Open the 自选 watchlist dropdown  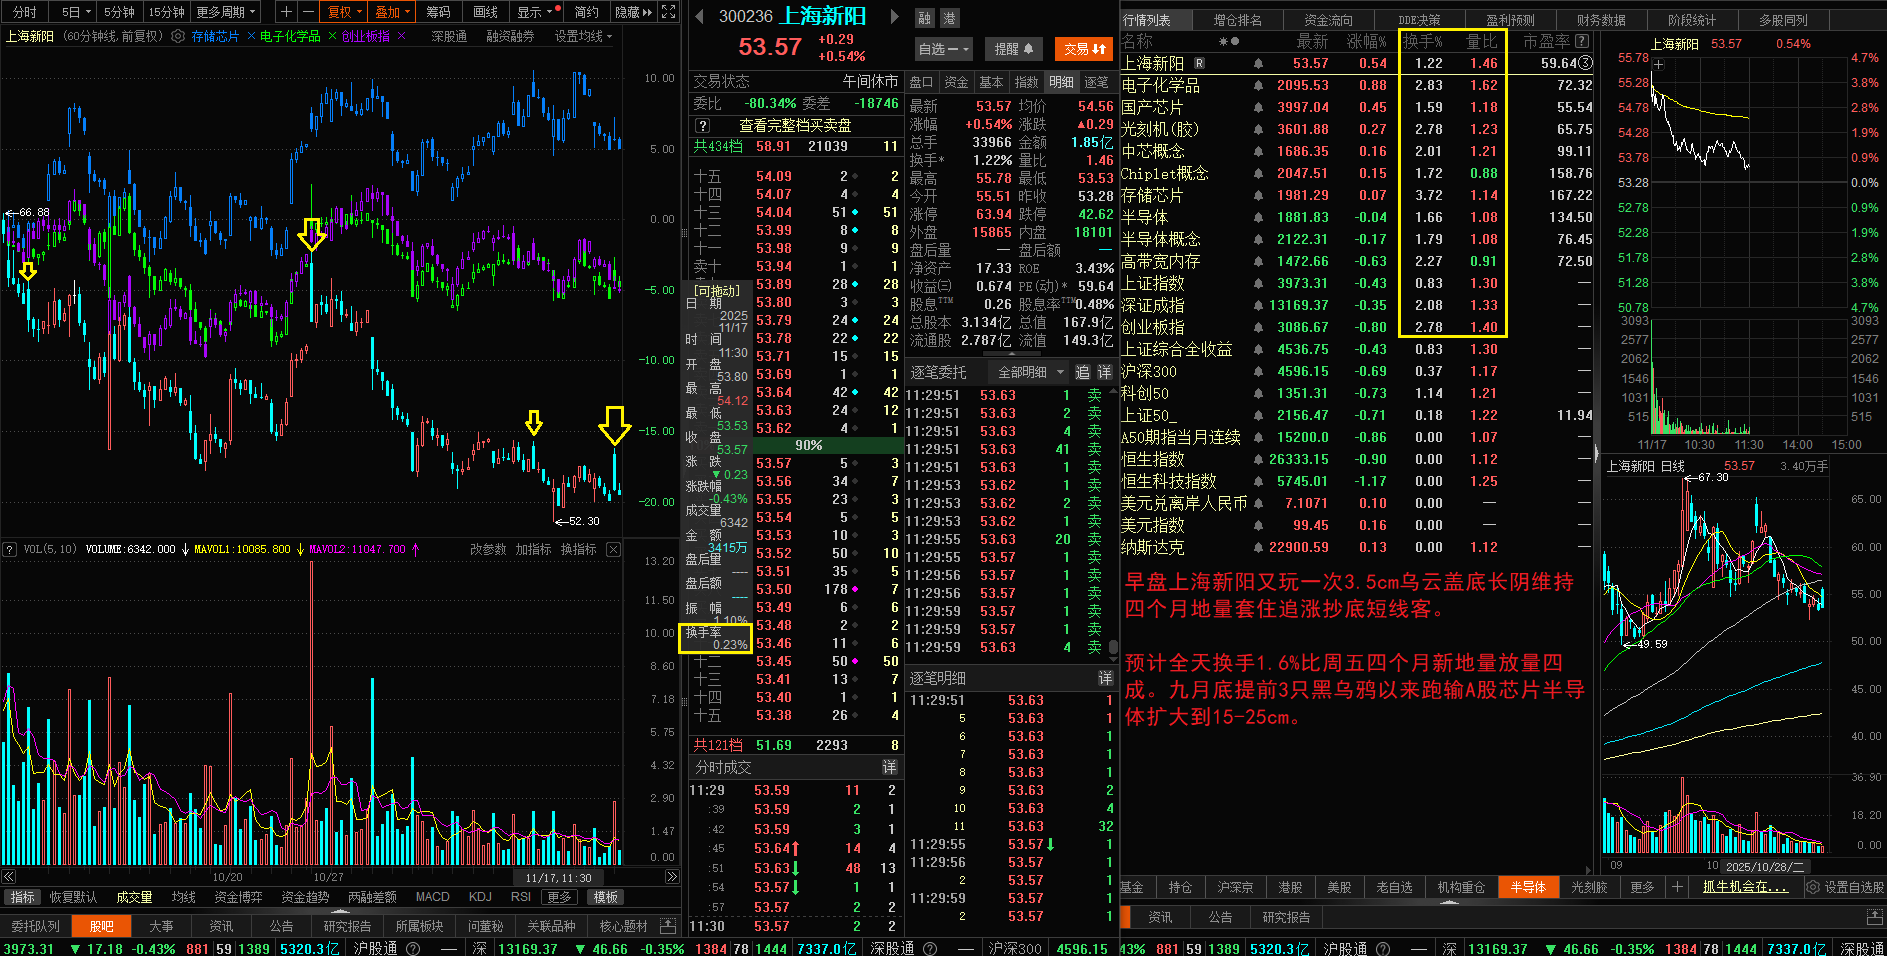[x=944, y=49]
